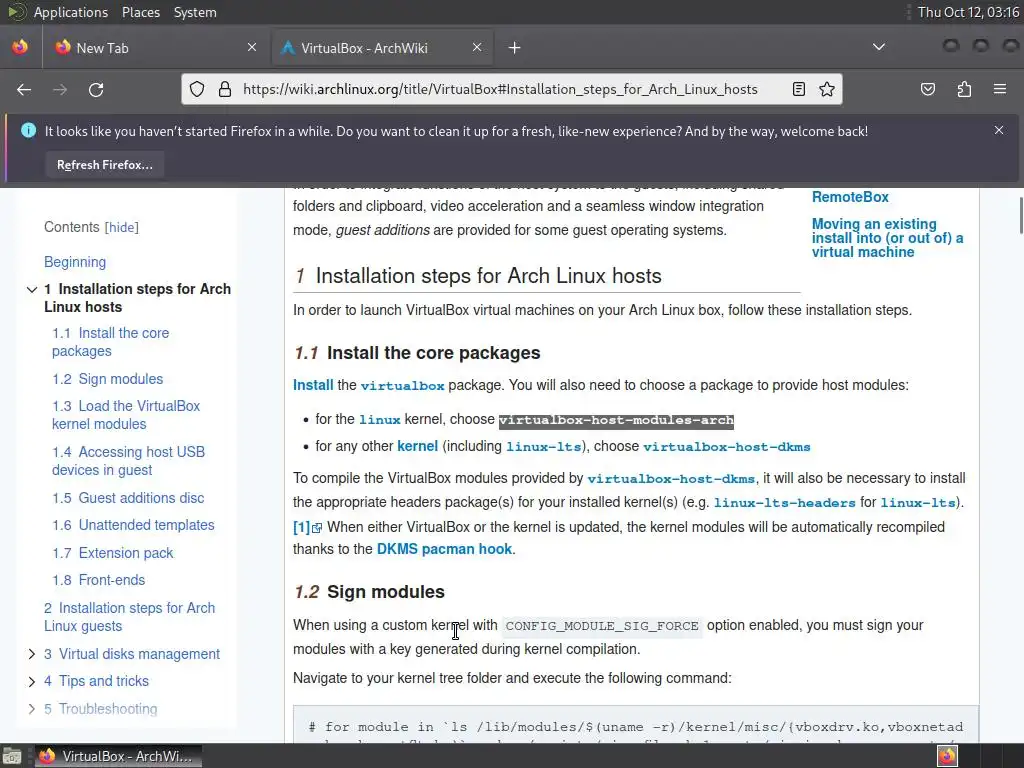Close the VirtualBox - ArchWiki tab
This screenshot has width=1024, height=768.
(477, 47)
